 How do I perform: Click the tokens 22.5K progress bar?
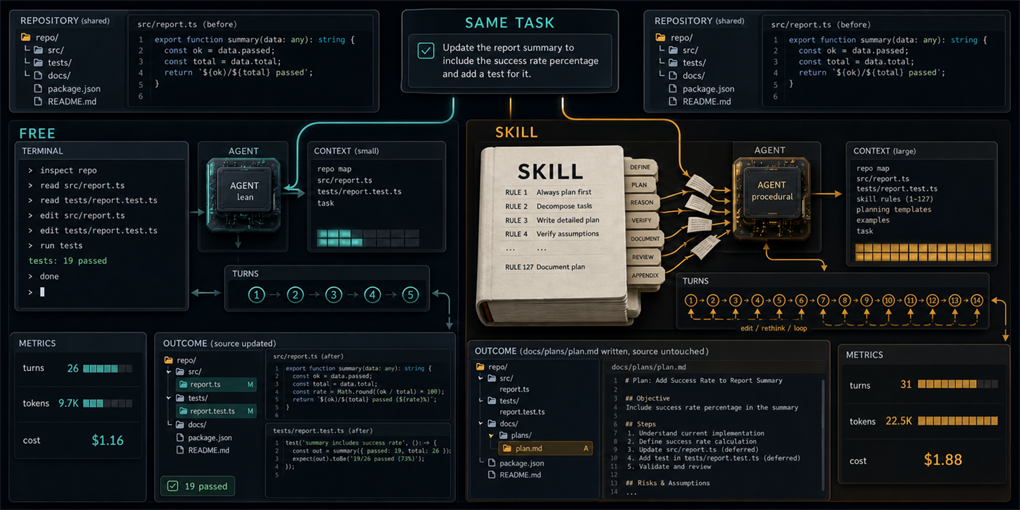click(x=956, y=421)
